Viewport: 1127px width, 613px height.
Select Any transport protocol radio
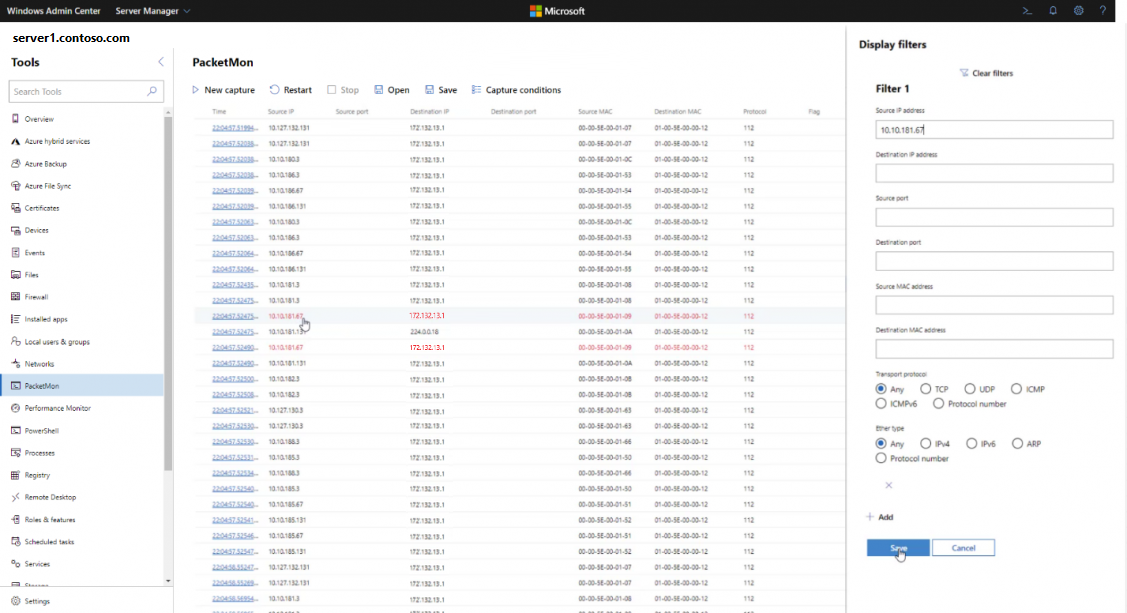[x=881, y=389]
